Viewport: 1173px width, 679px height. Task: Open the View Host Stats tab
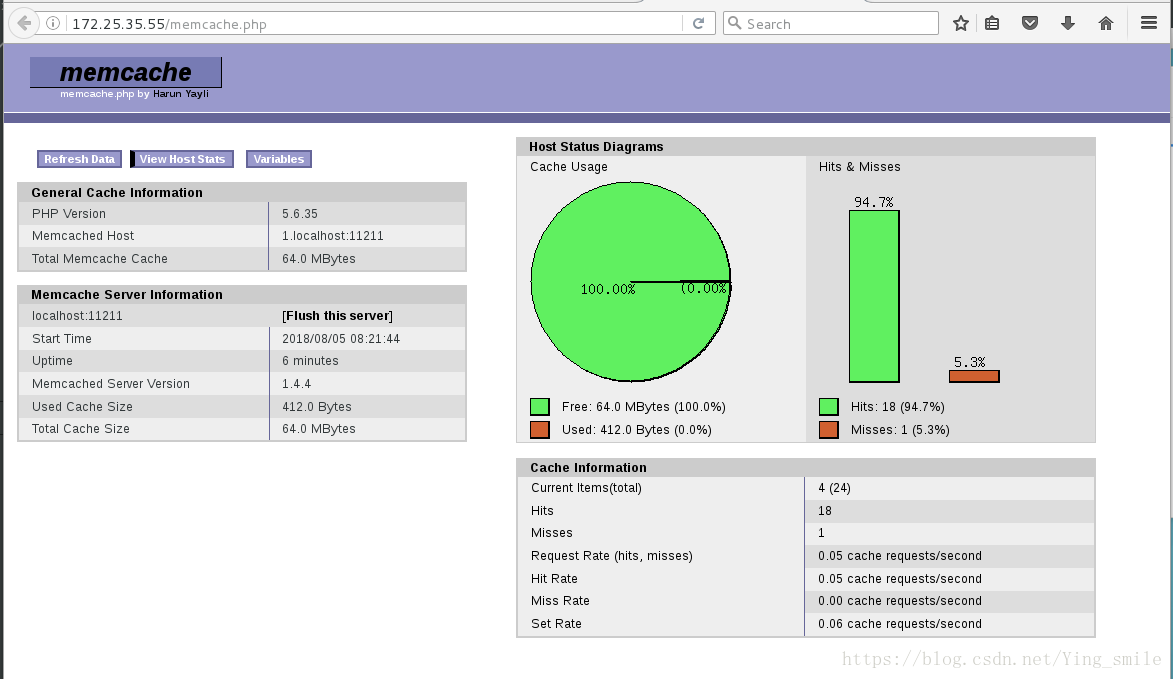(x=182, y=159)
